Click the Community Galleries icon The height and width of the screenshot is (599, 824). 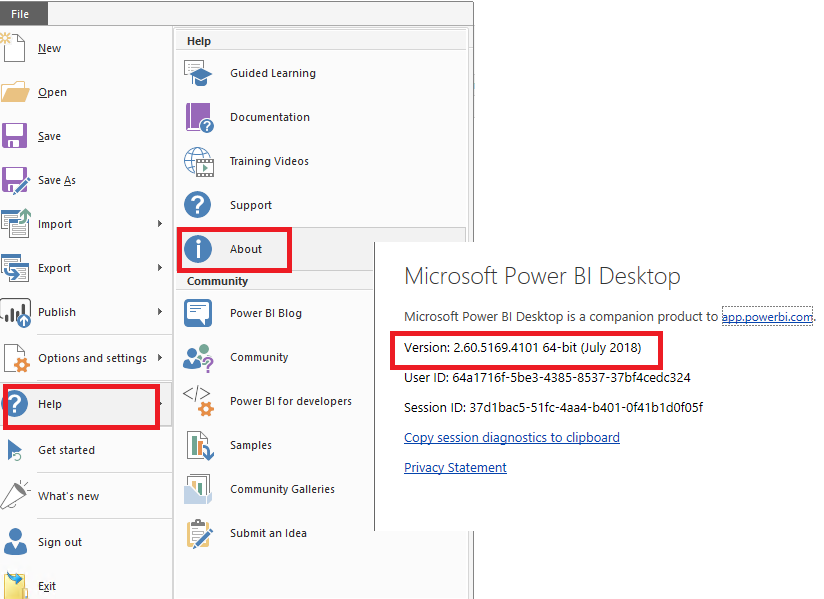click(x=198, y=489)
